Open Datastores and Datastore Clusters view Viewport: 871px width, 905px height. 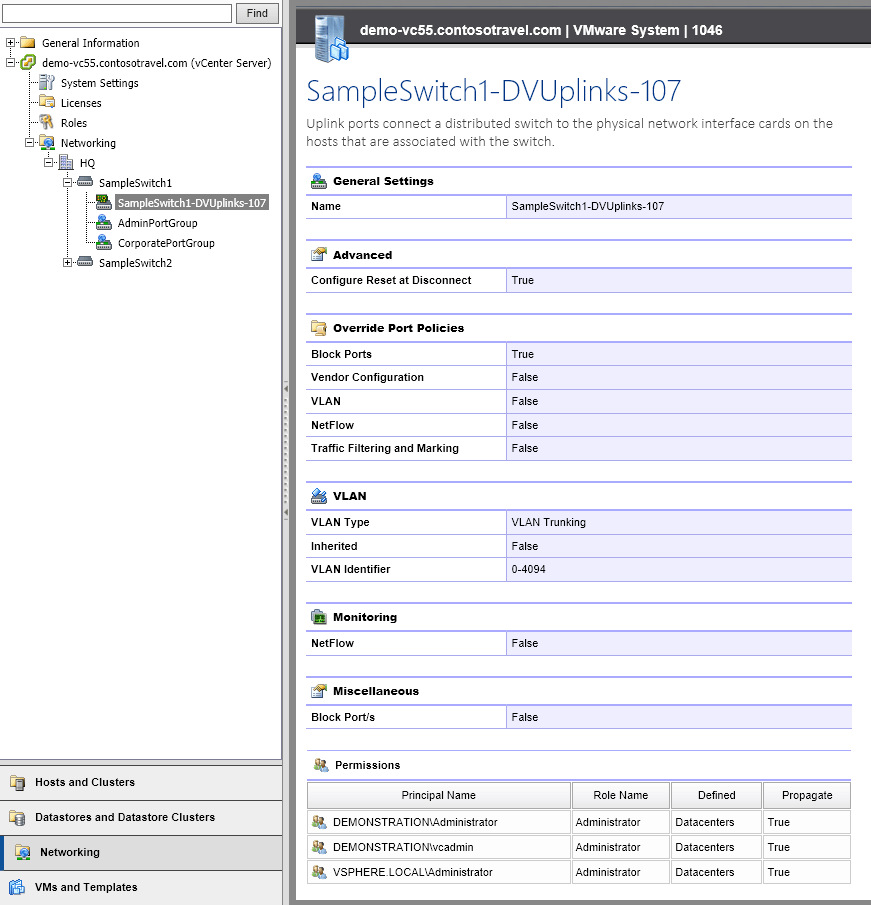click(141, 818)
